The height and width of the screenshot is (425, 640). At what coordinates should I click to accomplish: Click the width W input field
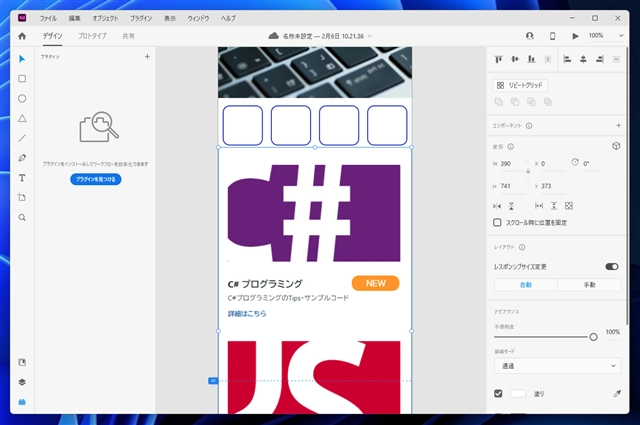tap(513, 164)
